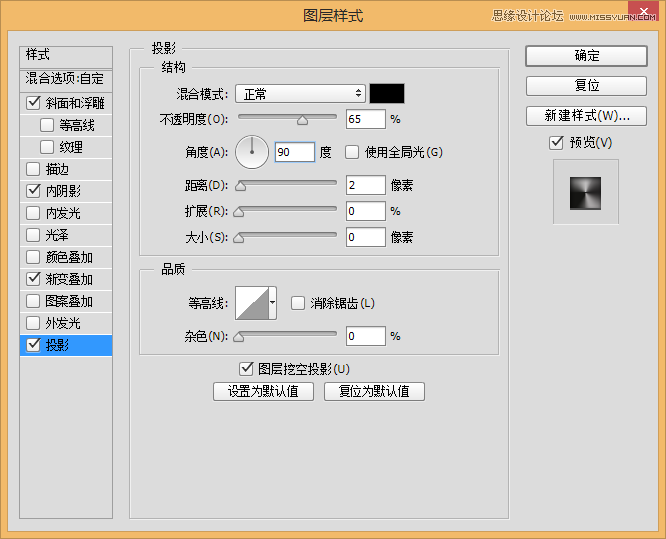
Task: Click 设置为默认值 button
Action: [x=263, y=391]
